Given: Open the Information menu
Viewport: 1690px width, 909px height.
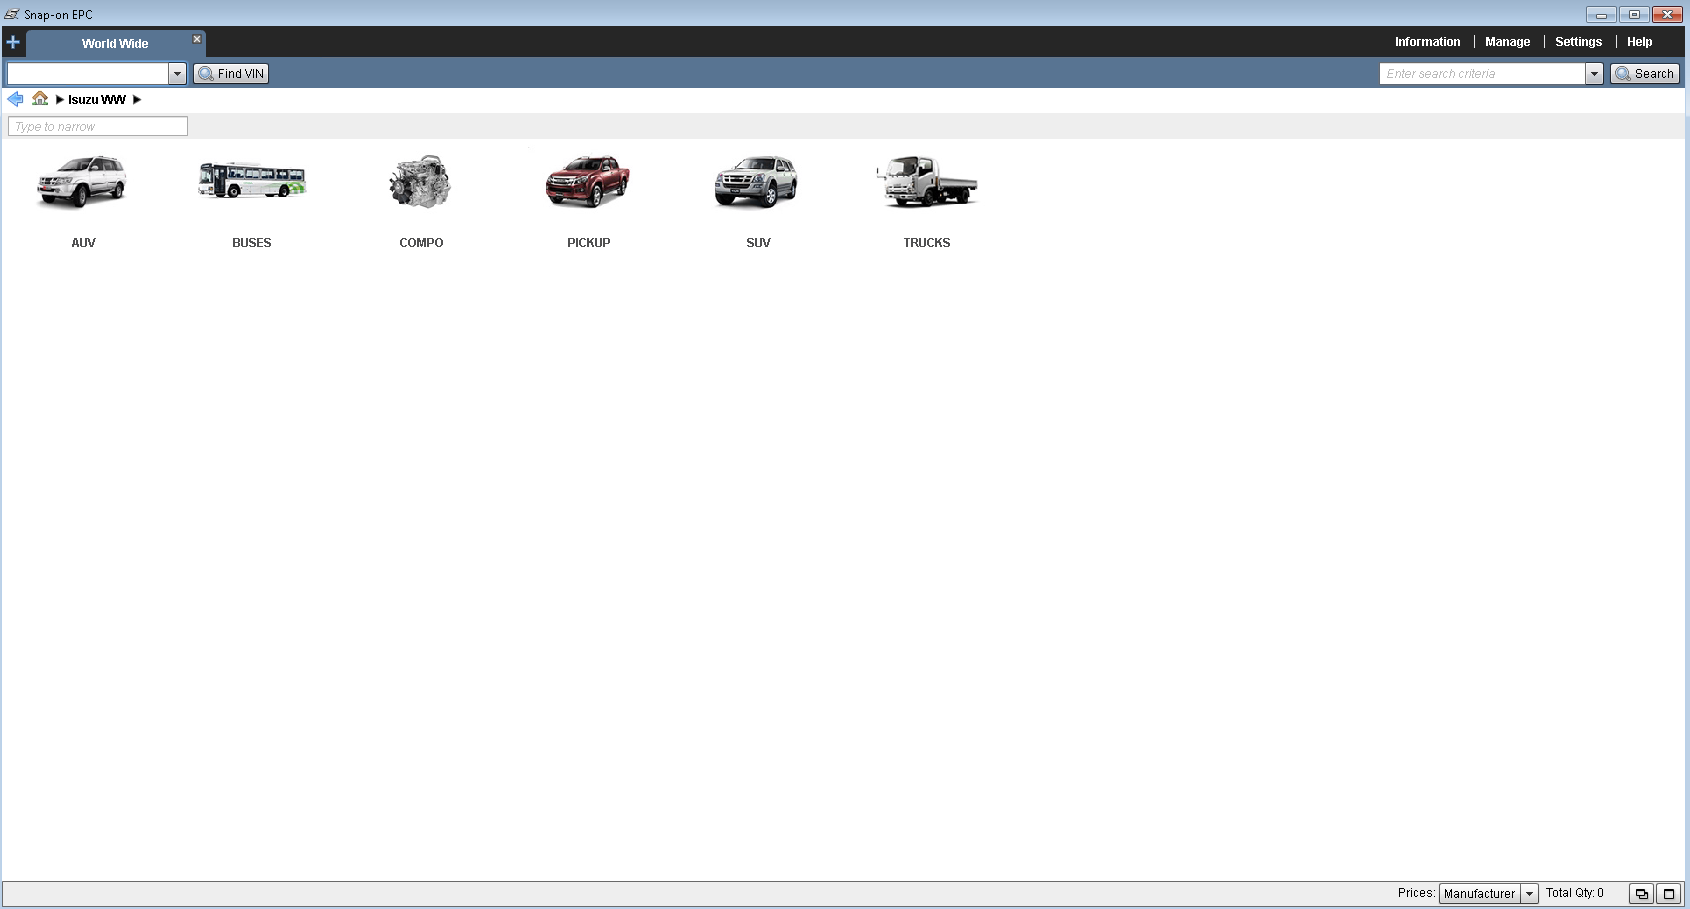Looking at the screenshot, I should tap(1427, 42).
